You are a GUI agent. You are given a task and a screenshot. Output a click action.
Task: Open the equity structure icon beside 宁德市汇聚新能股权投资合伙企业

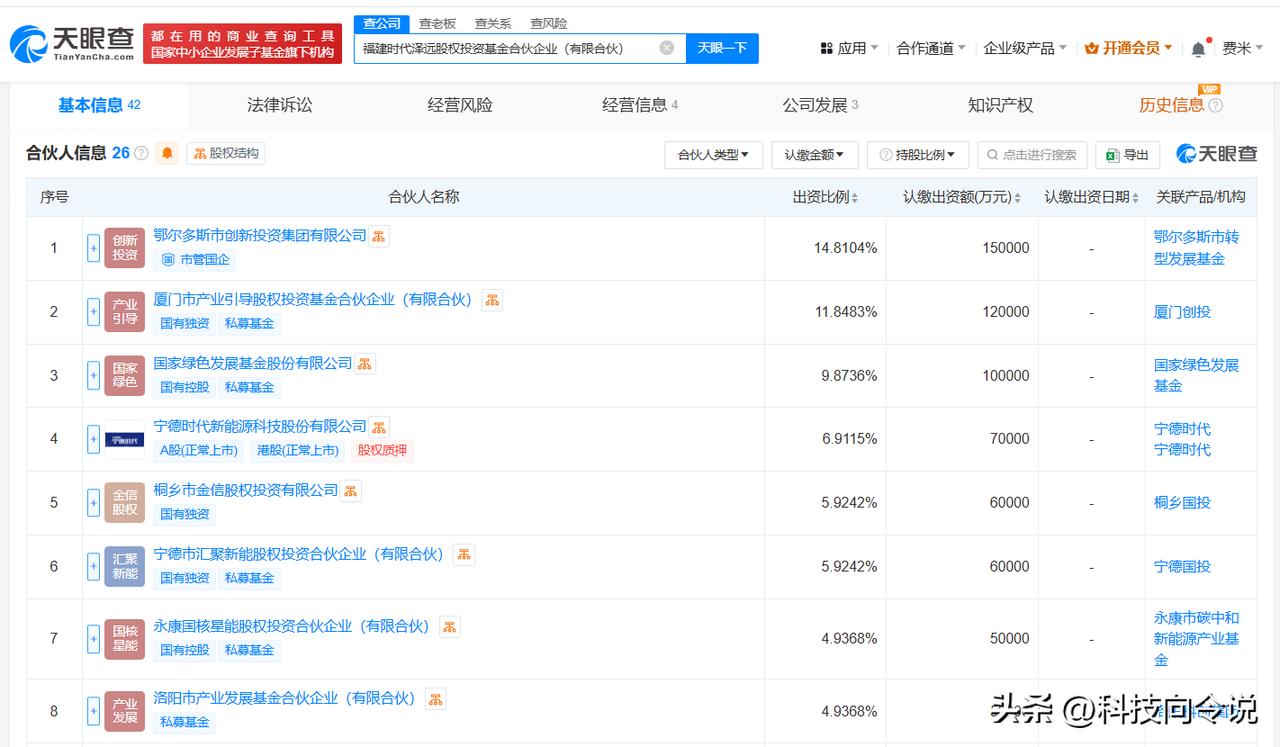point(464,555)
